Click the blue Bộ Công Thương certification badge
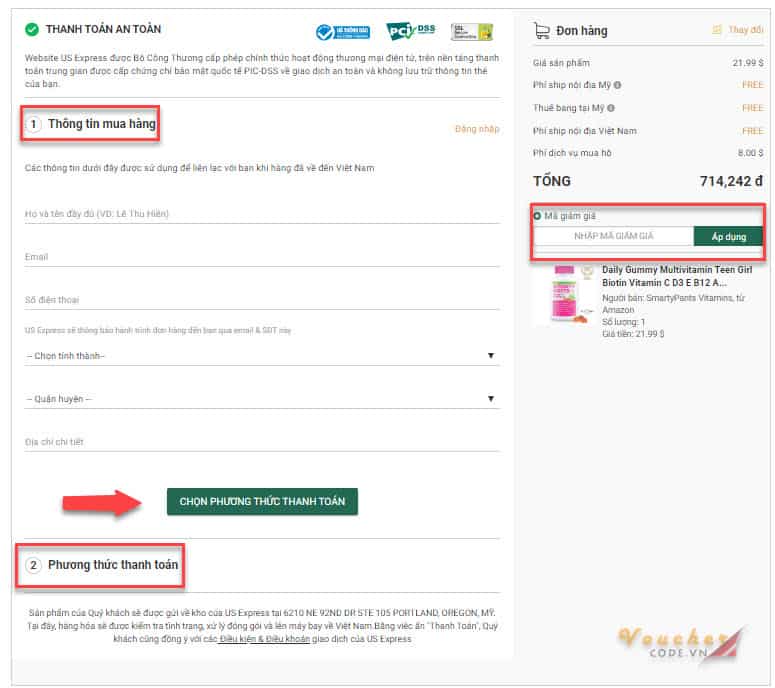The width and height of the screenshot is (775, 688). click(343, 32)
